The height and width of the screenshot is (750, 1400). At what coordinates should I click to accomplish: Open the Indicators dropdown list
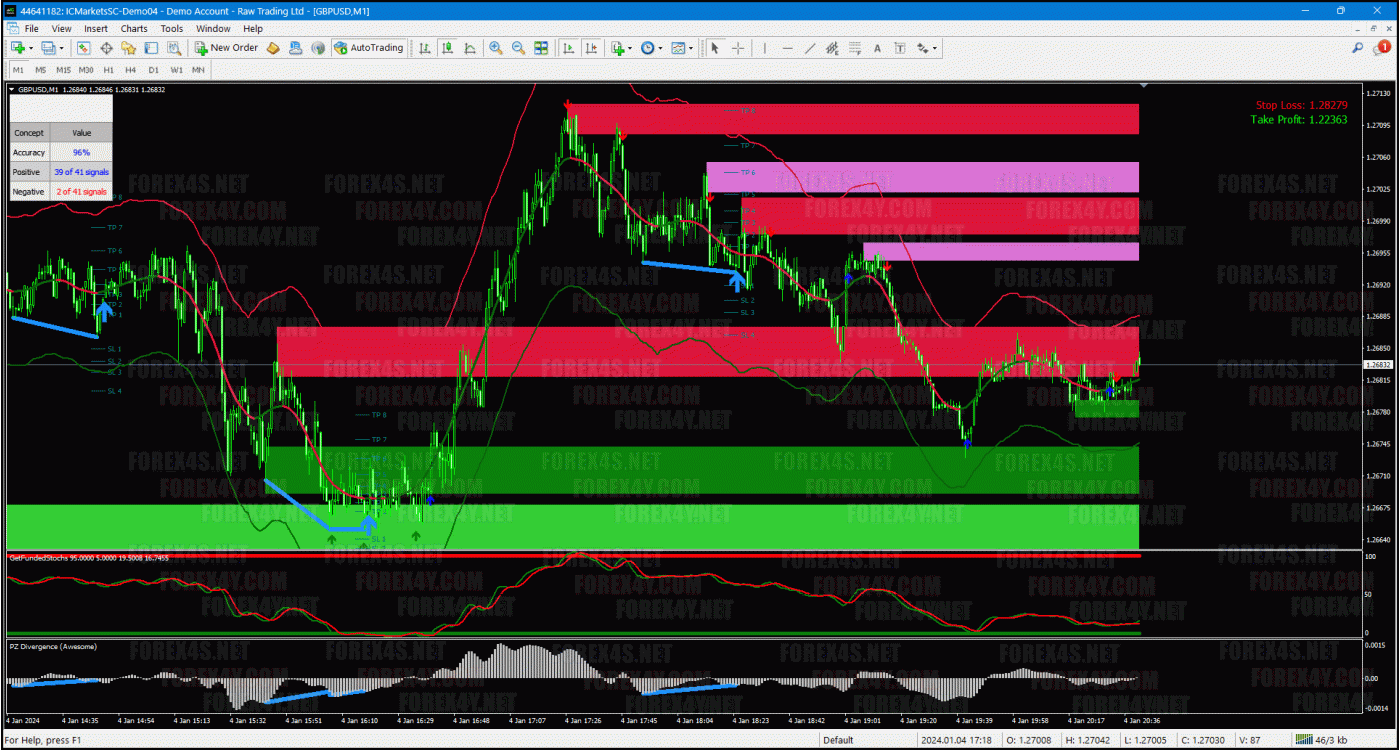click(x=629, y=47)
